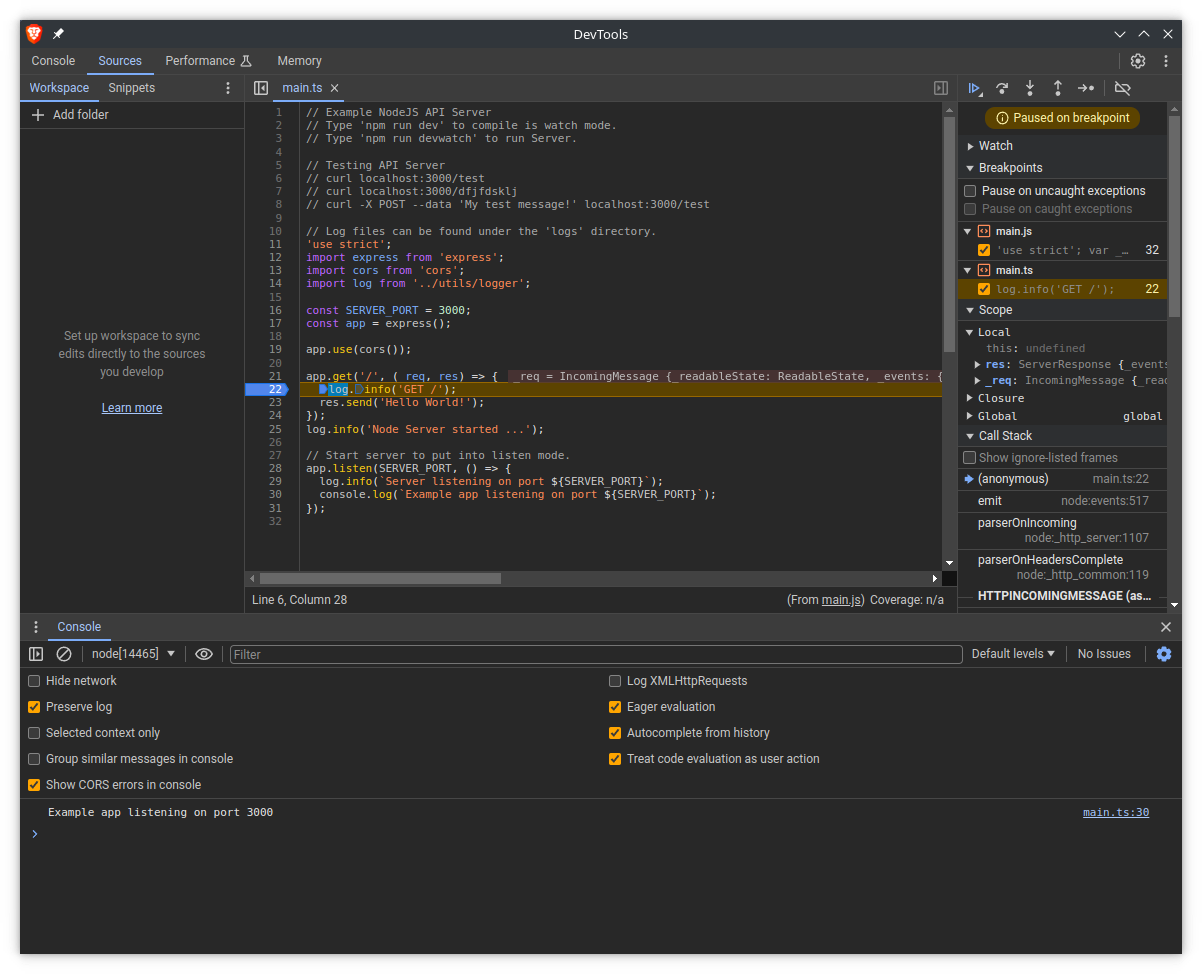The height and width of the screenshot is (974, 1202).
Task: Step over next function call
Action: tap(1002, 88)
